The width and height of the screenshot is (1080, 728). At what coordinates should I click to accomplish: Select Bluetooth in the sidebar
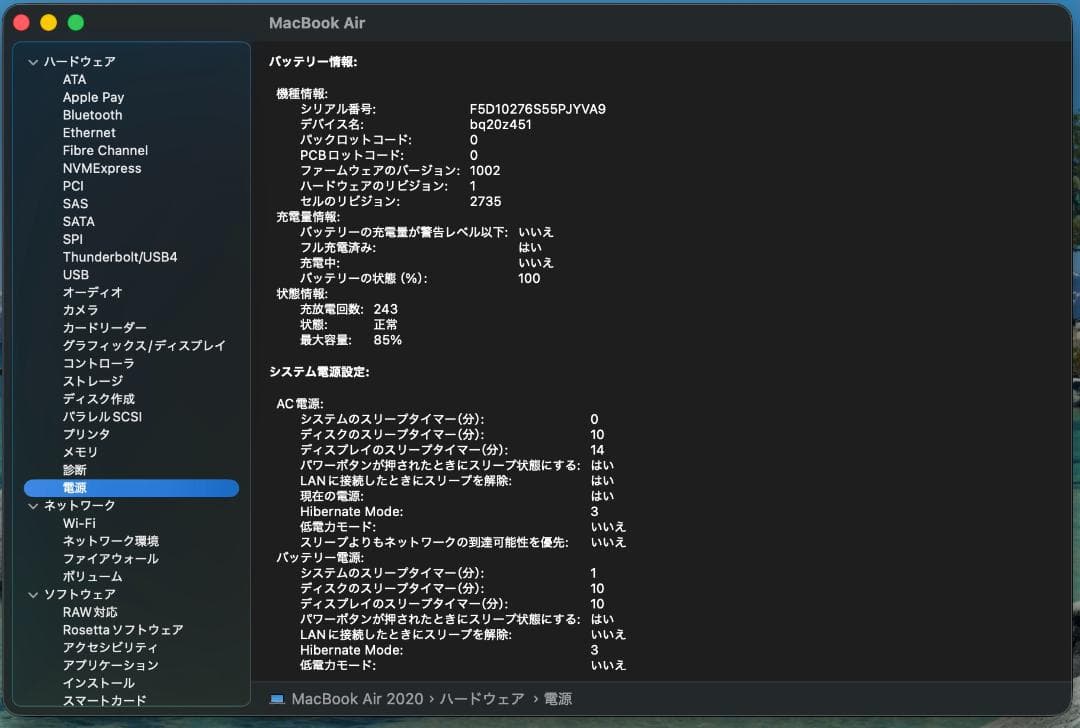click(x=92, y=115)
